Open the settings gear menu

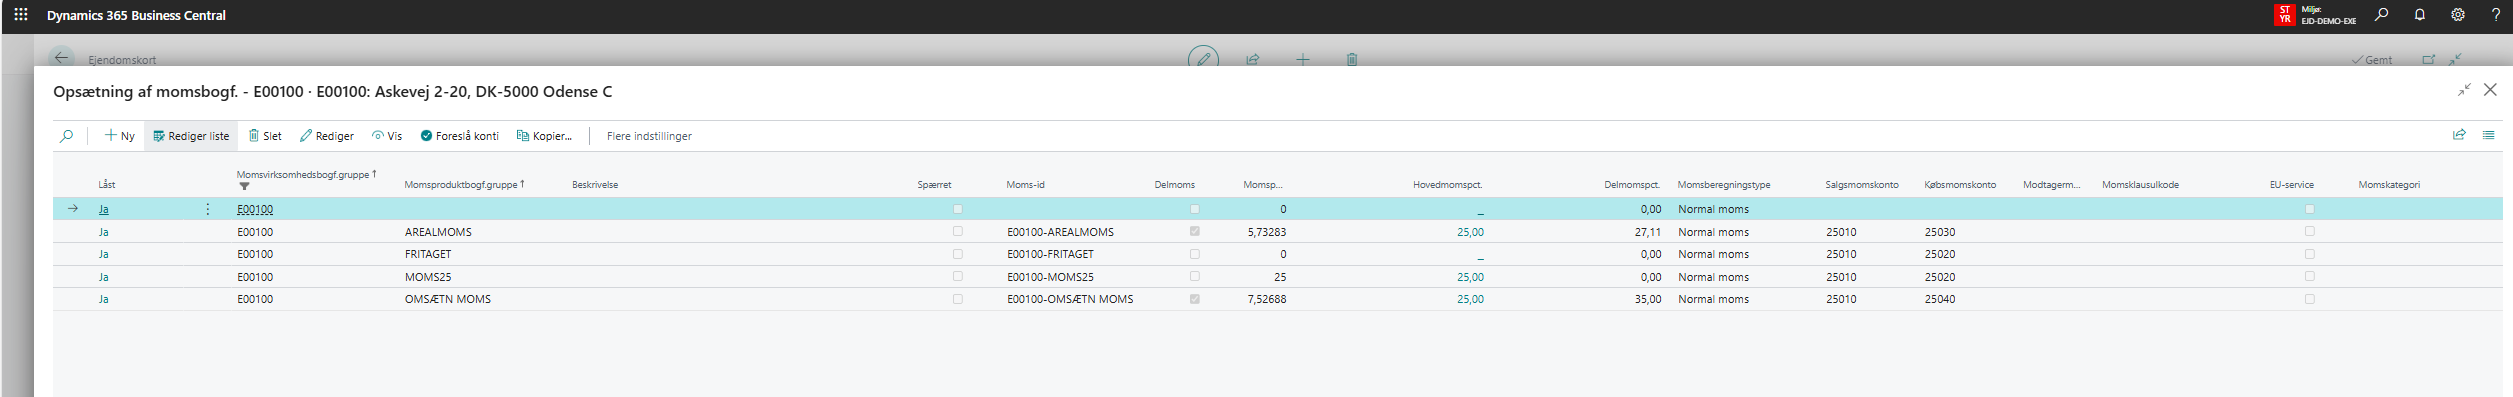(2458, 15)
